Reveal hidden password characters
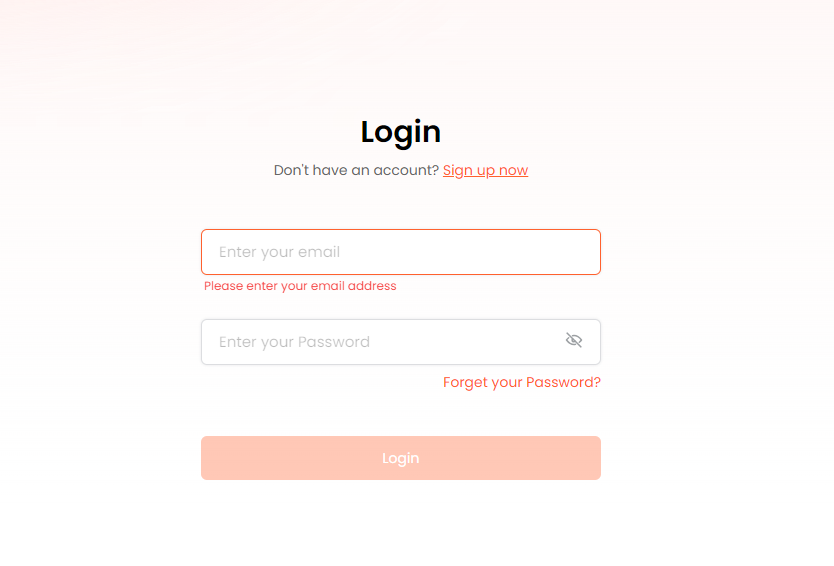The image size is (834, 566). (x=573, y=341)
